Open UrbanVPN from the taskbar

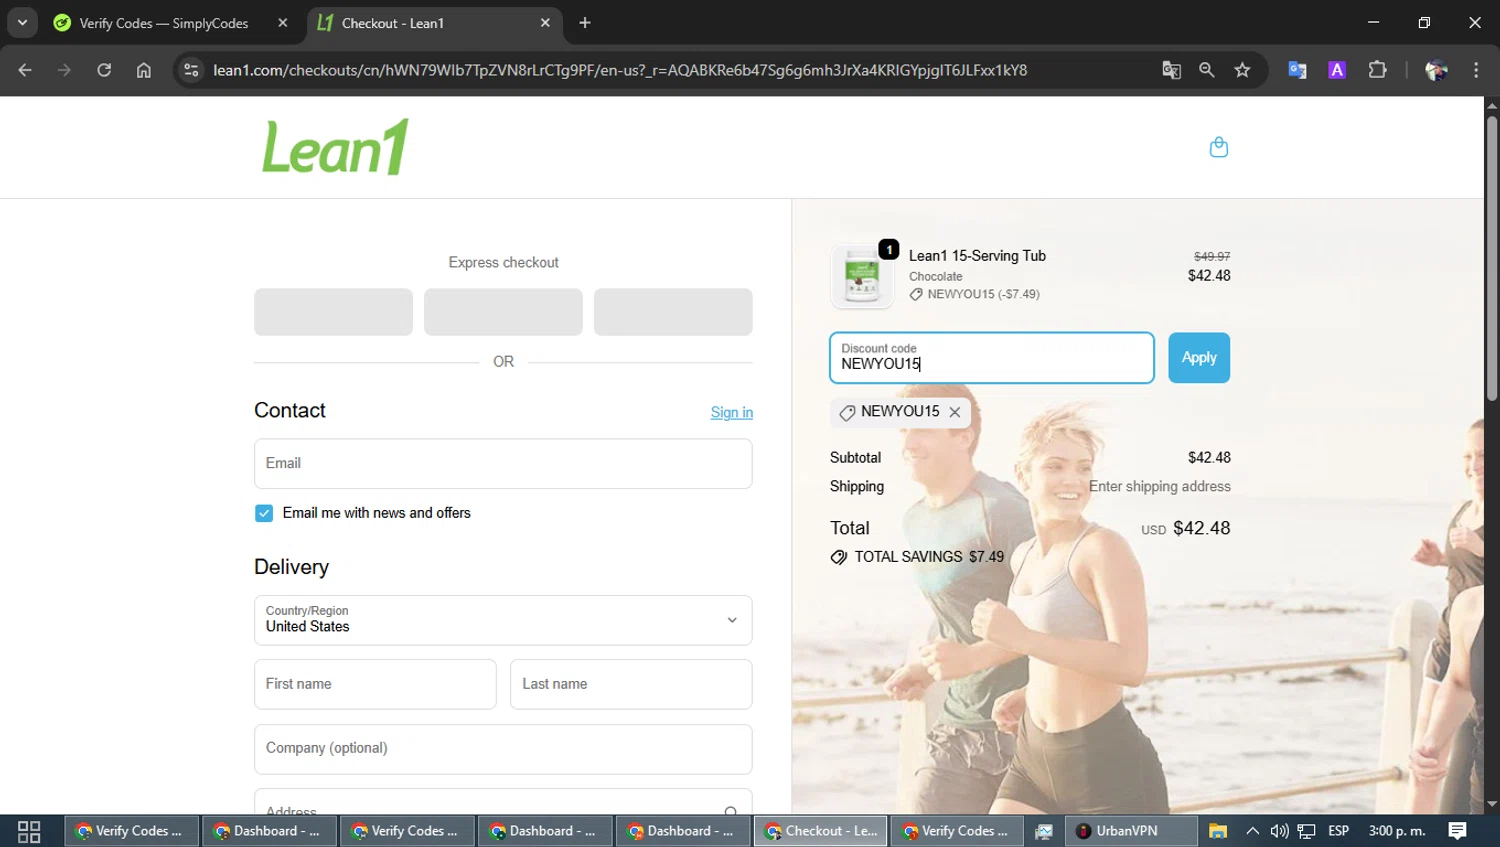pos(1132,831)
